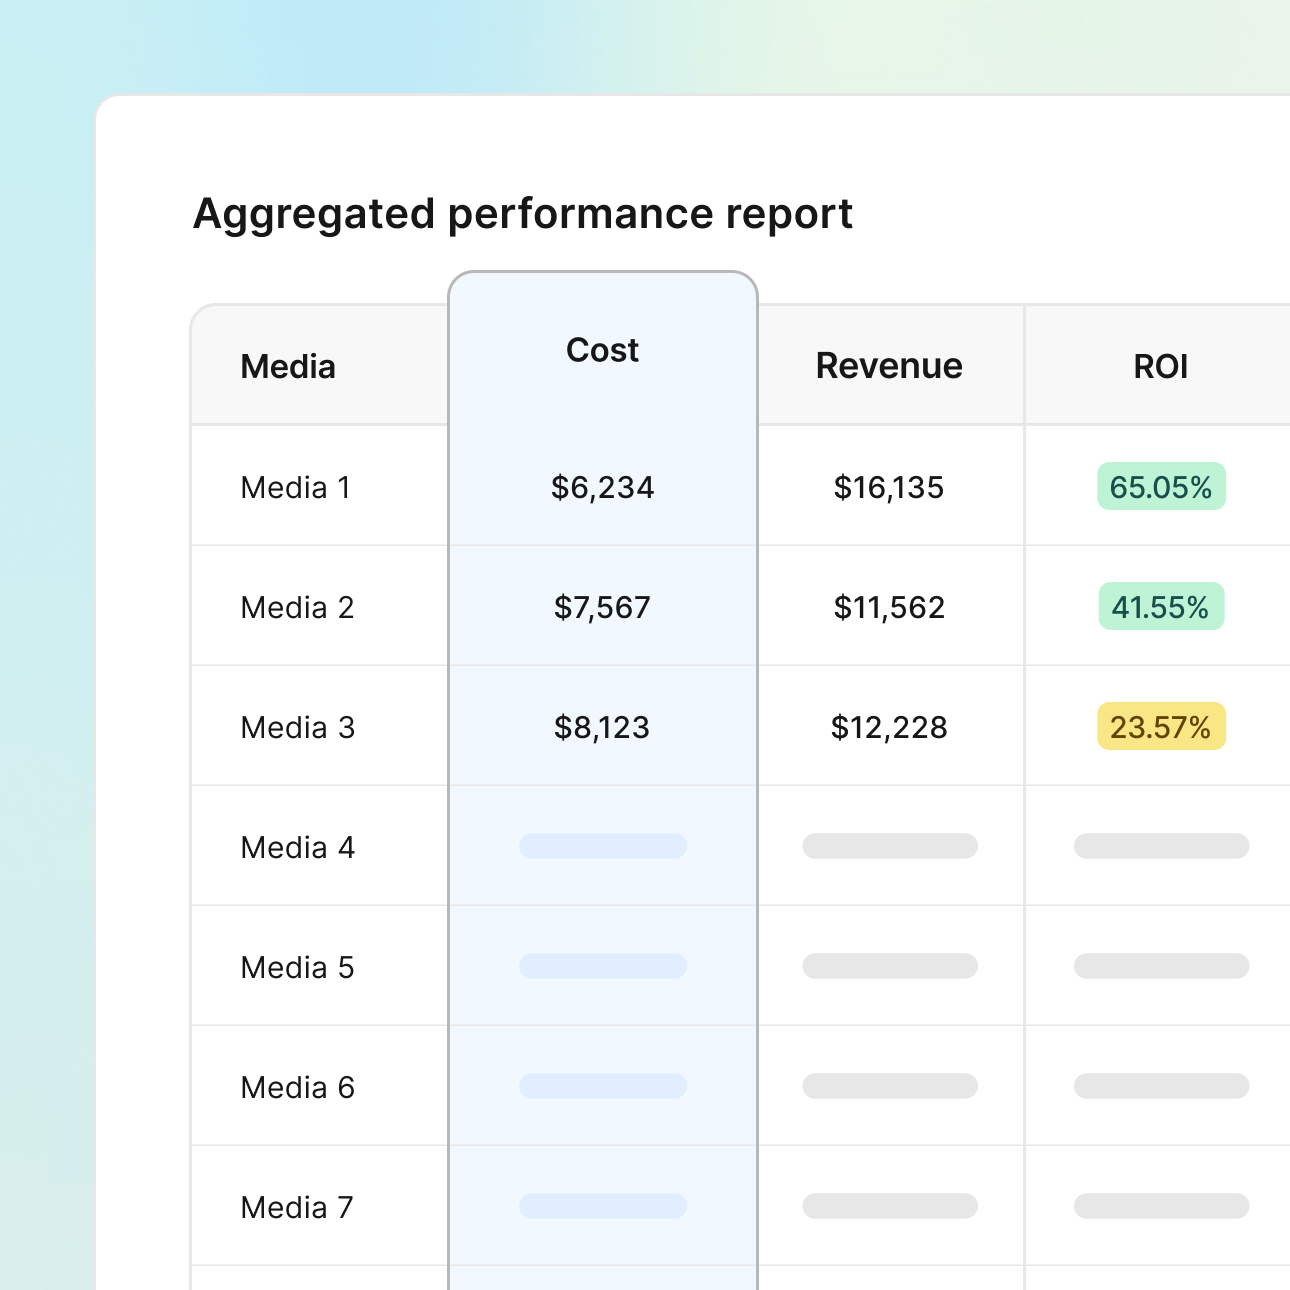Click the green 65.05% ROI badge

[1160, 487]
